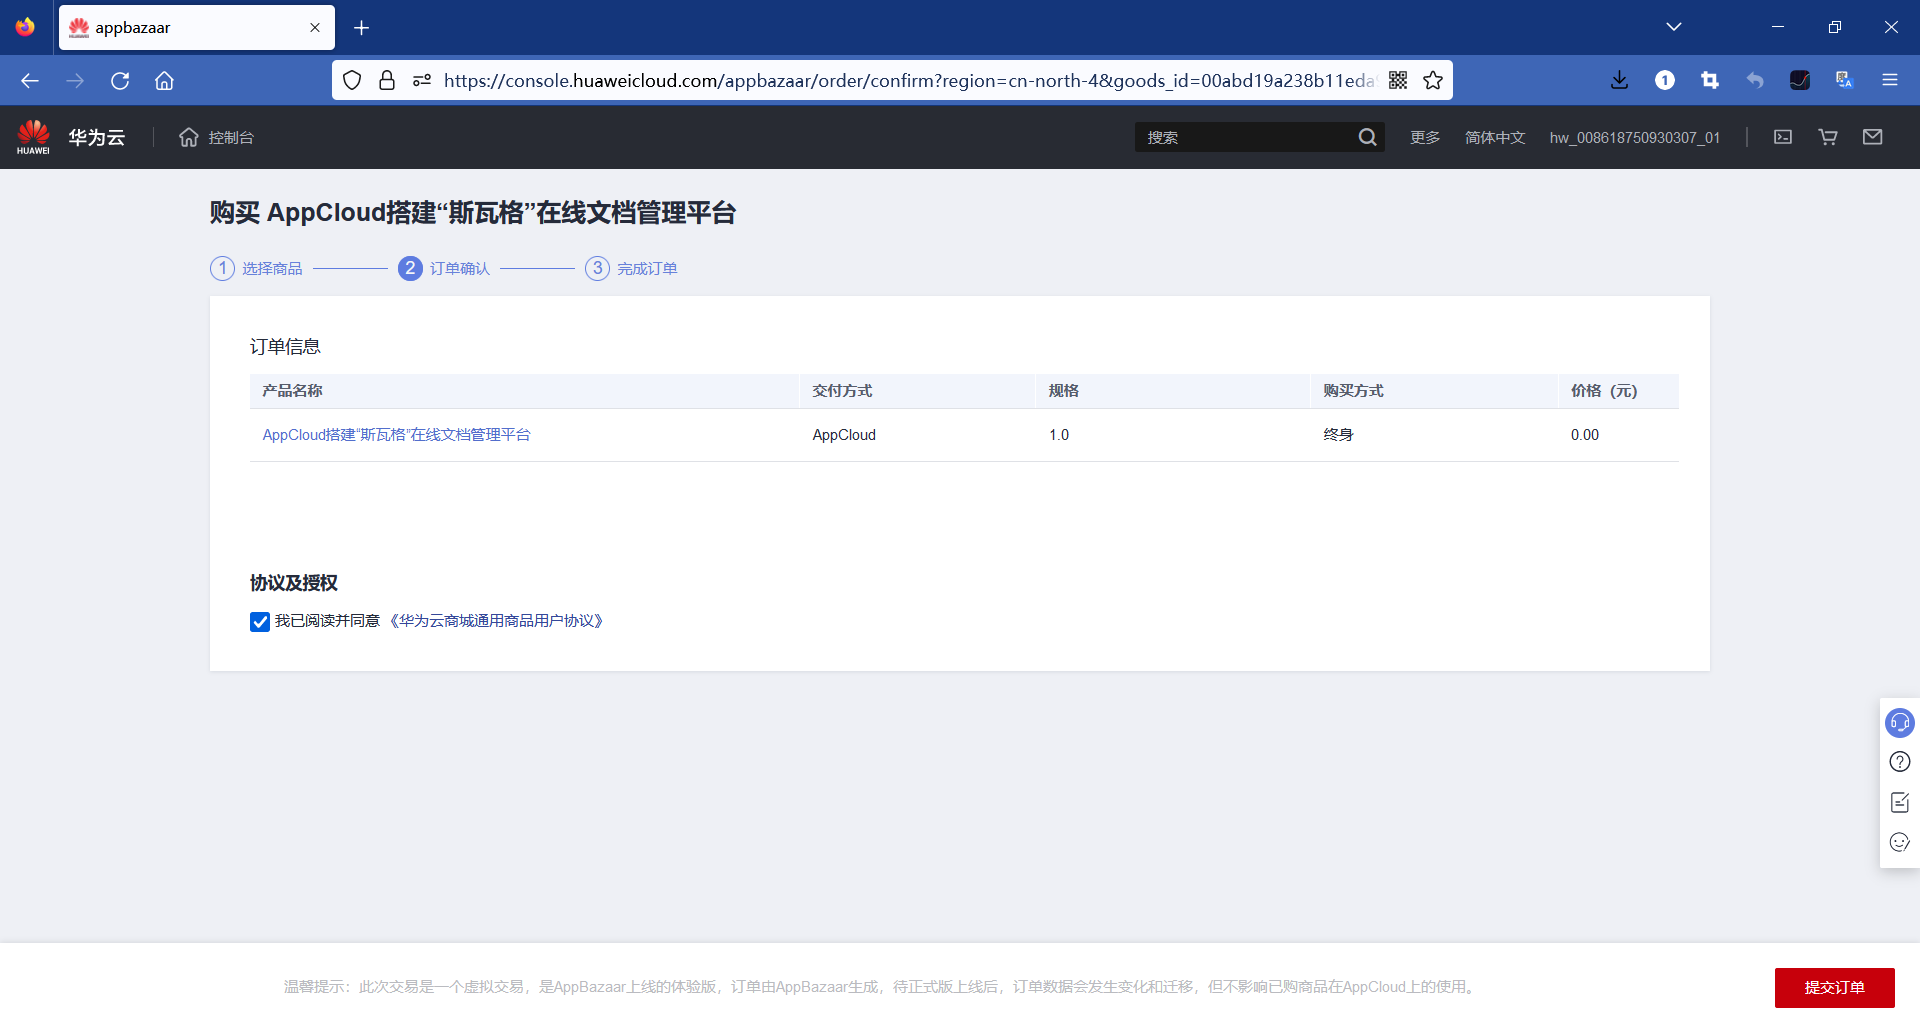
Task: Open the feedback form icon in the sidebar
Action: click(x=1899, y=801)
